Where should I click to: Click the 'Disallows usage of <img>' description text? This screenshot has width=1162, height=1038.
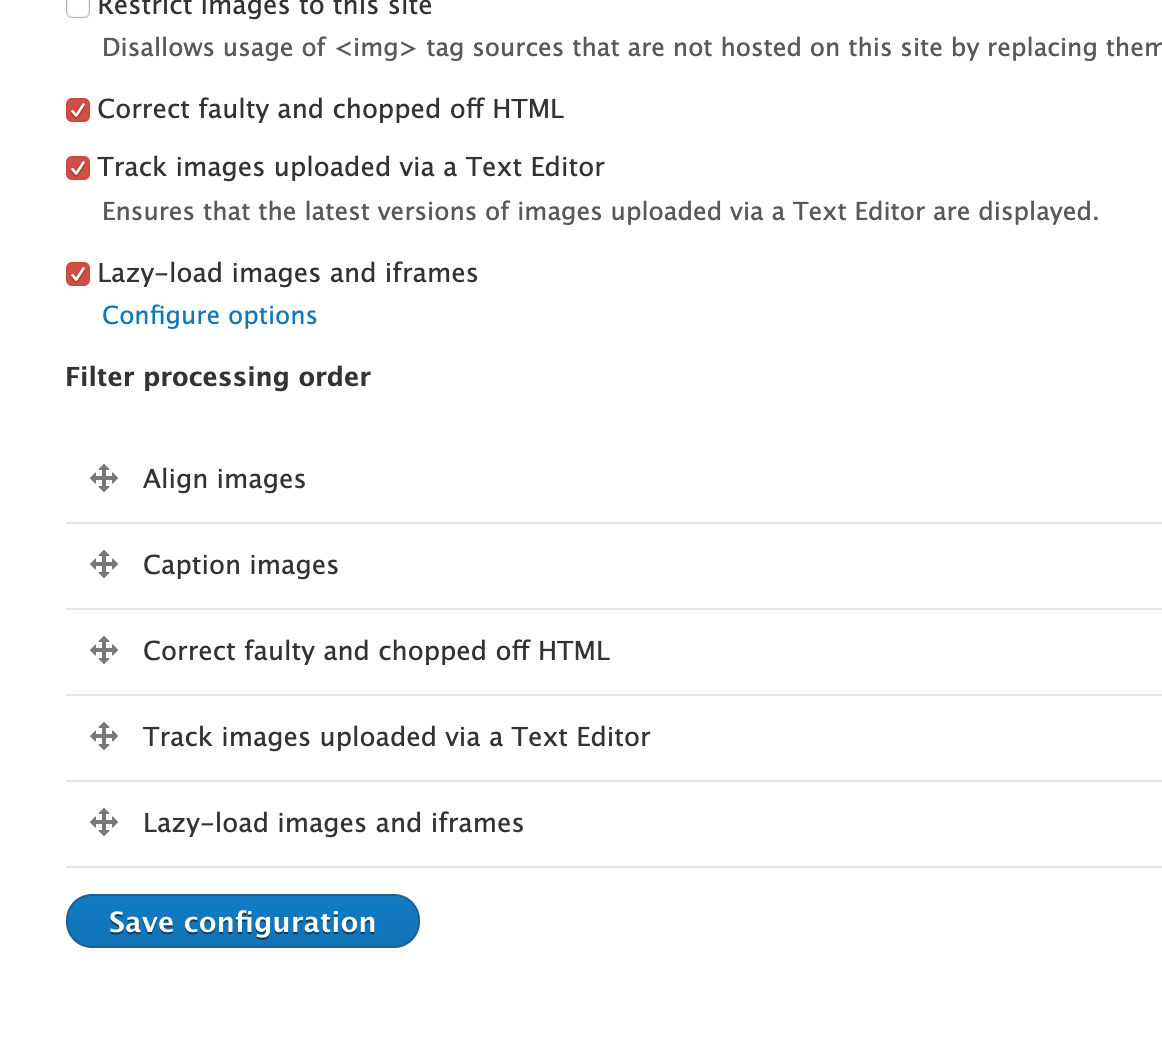coord(630,48)
